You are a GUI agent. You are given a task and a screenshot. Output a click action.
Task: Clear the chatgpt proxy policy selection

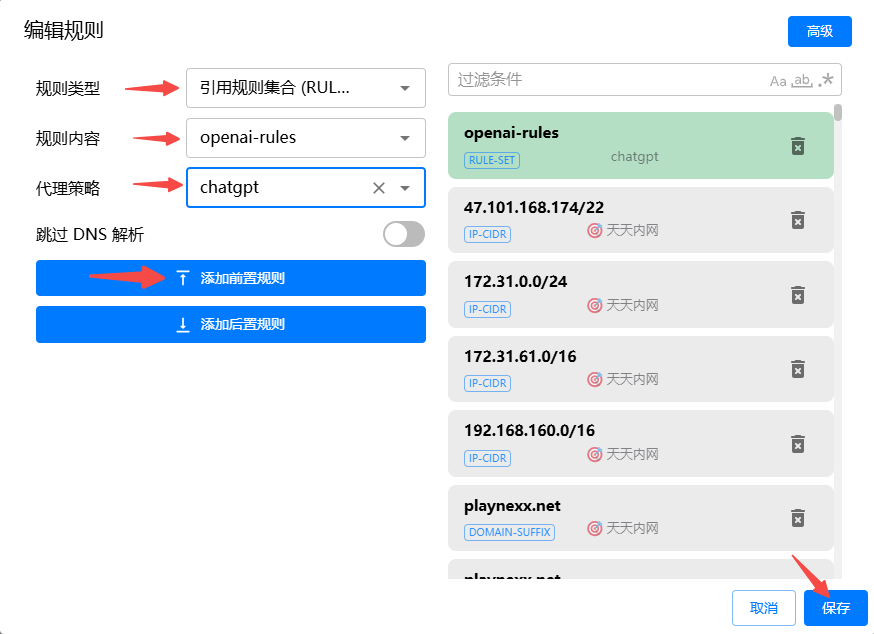coord(379,188)
